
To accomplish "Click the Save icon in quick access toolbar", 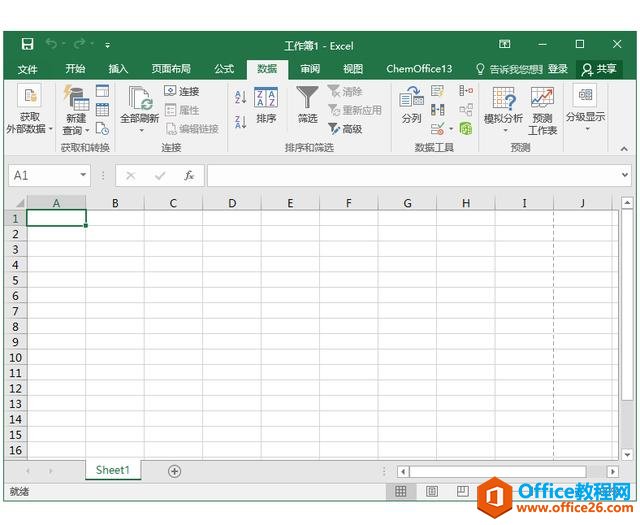I will (x=27, y=44).
